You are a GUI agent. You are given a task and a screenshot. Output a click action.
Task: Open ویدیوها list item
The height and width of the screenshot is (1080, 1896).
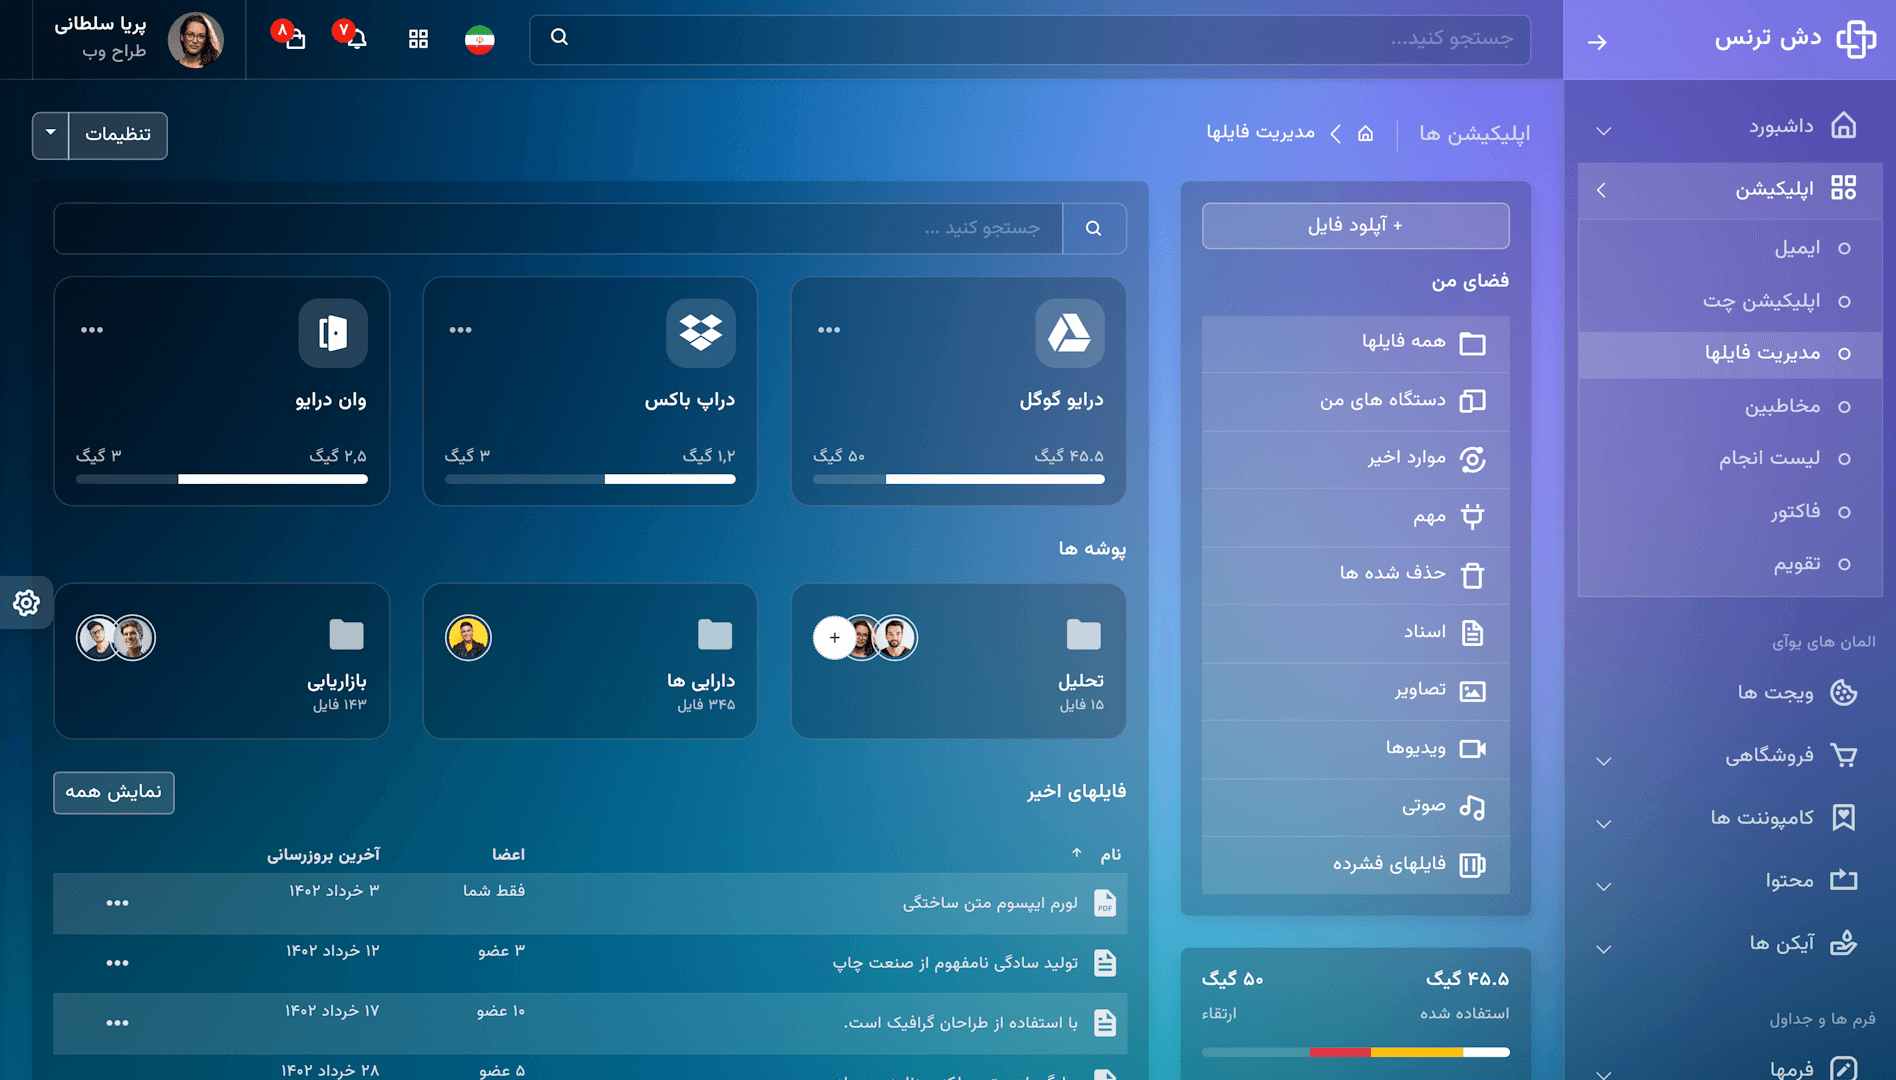(1356, 748)
